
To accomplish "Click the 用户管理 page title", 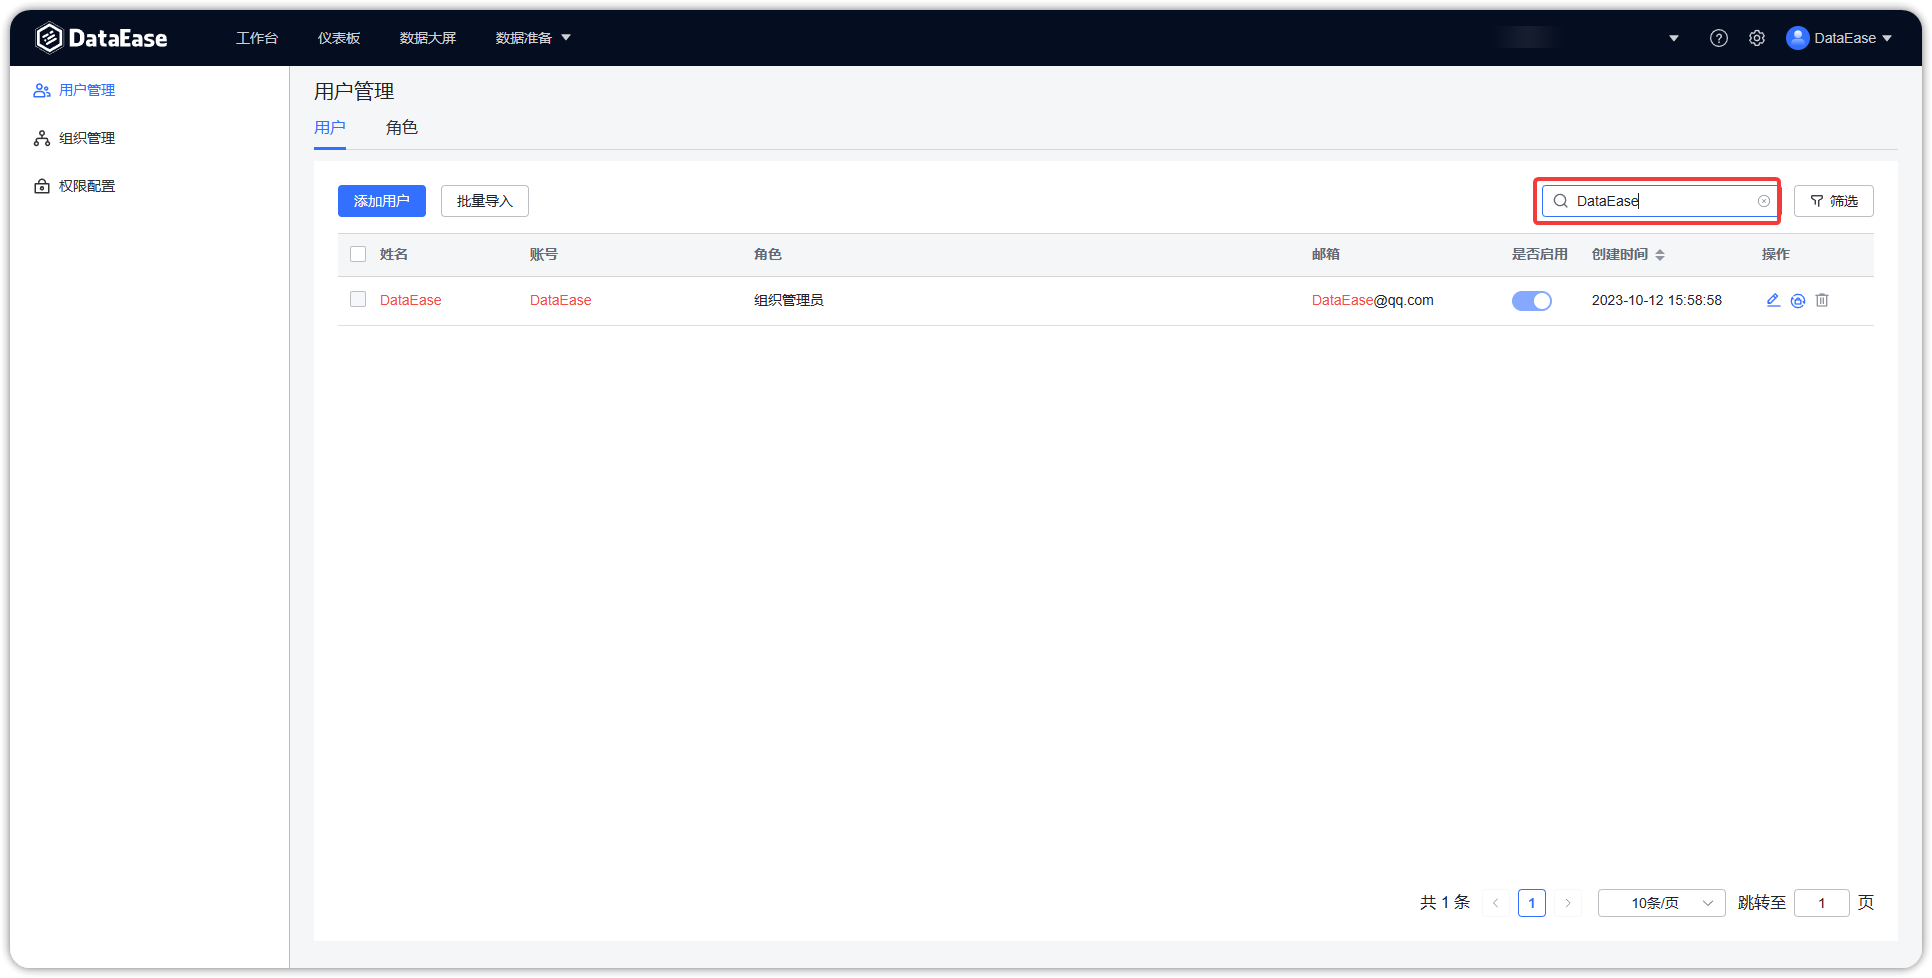I will (x=354, y=91).
